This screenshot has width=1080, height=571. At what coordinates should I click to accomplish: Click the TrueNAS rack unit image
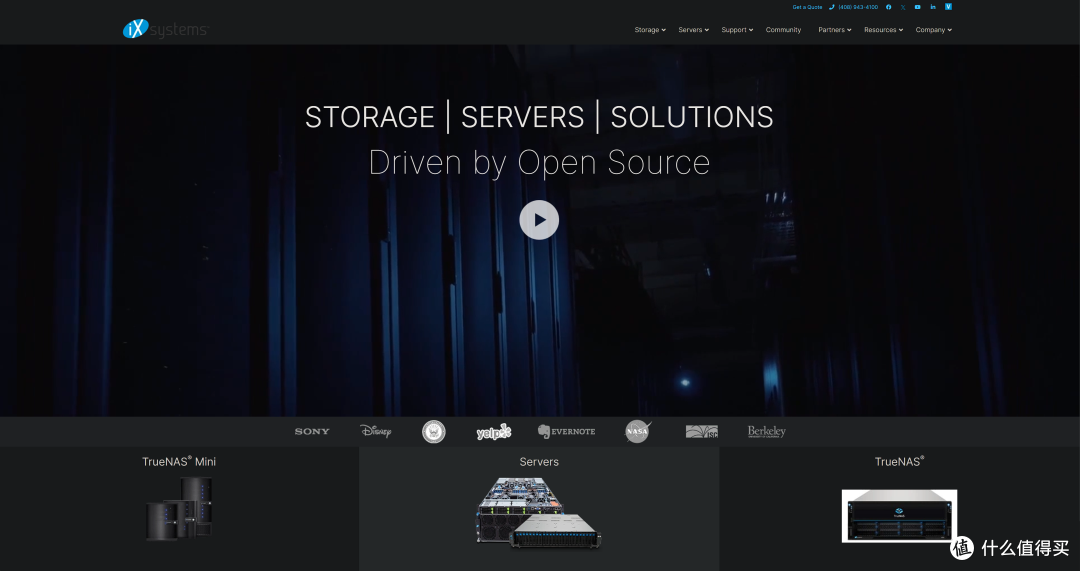[x=900, y=516]
